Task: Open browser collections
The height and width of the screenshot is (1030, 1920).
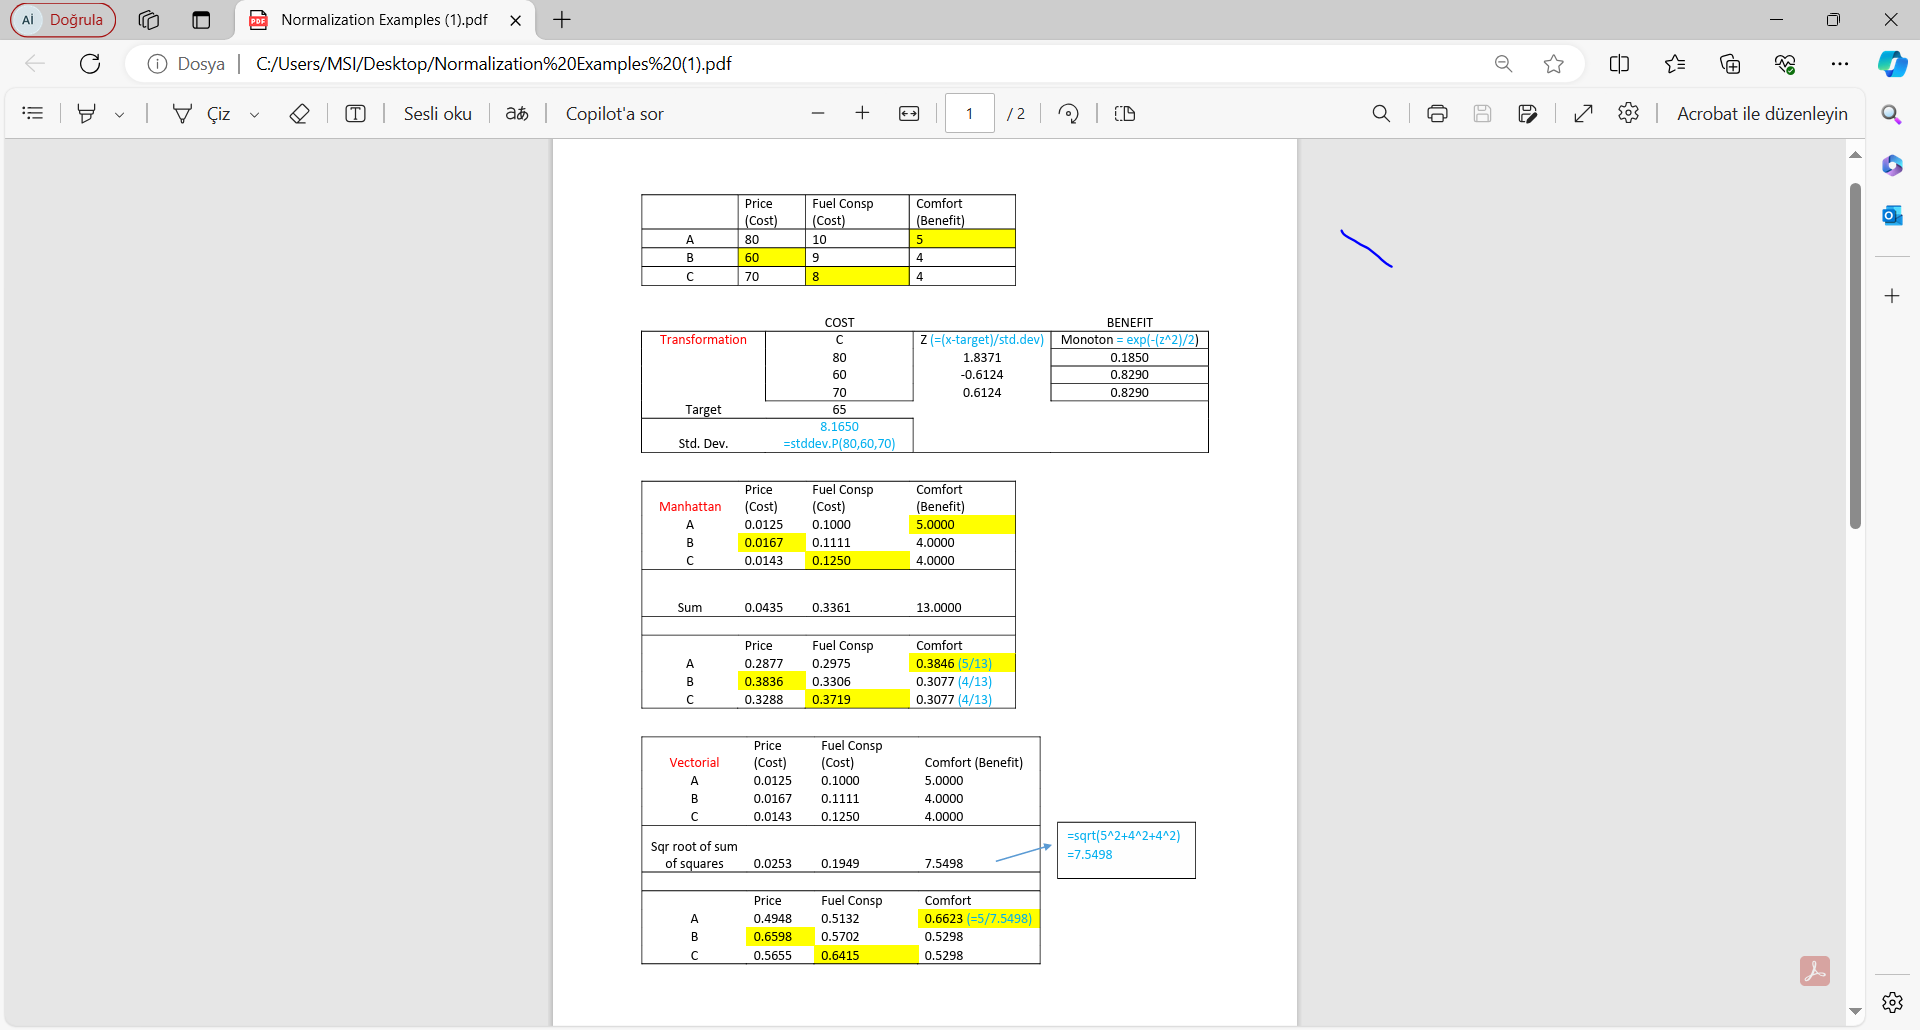Action: (x=1730, y=64)
